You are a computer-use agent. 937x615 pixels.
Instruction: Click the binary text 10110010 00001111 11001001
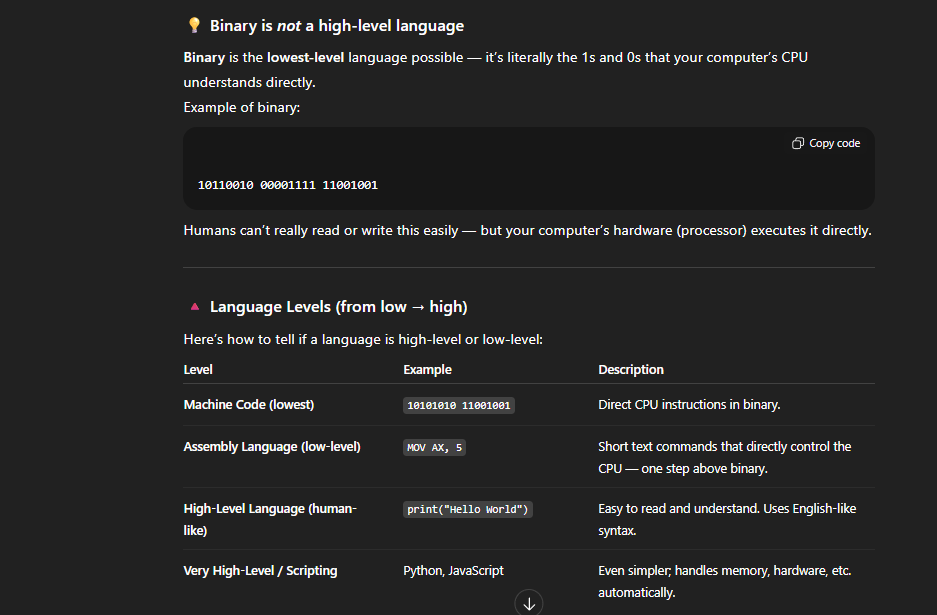coord(288,185)
